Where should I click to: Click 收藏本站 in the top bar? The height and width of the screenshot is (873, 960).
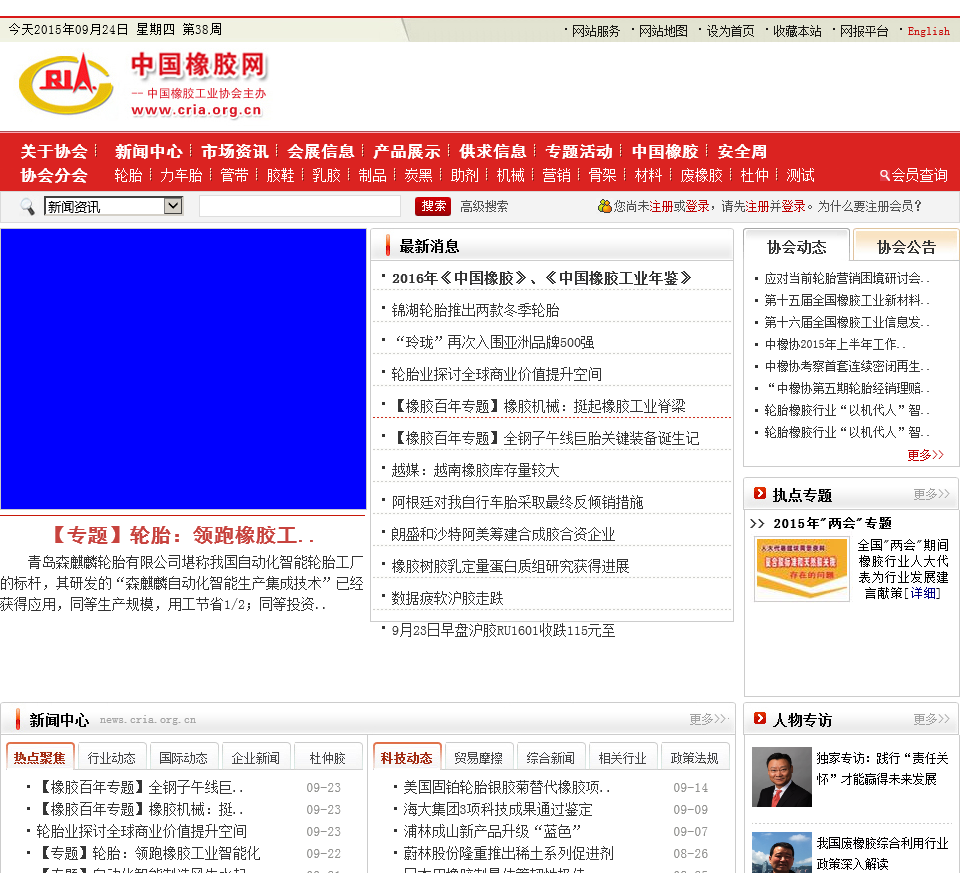point(797,31)
